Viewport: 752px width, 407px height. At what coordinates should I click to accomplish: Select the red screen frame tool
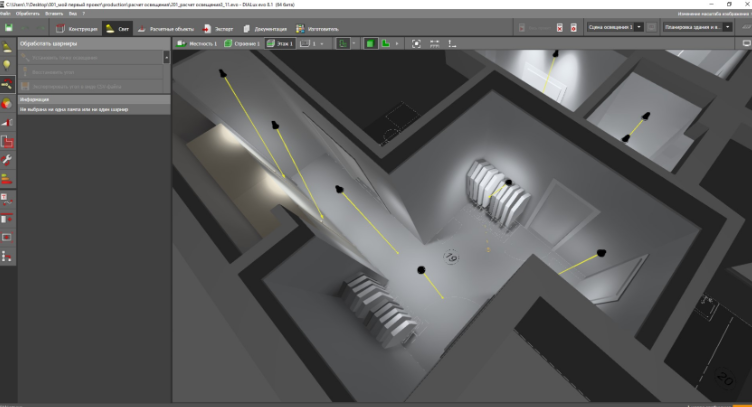coord(7,237)
